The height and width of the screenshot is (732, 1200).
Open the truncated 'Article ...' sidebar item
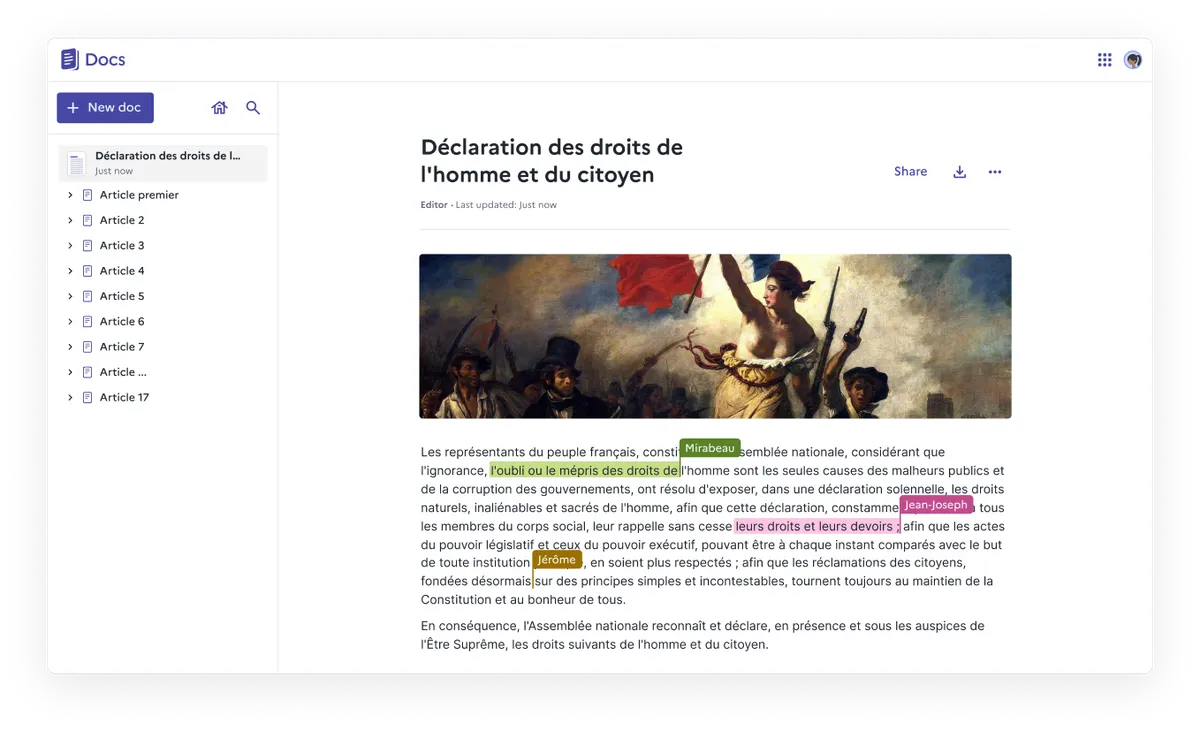click(123, 372)
